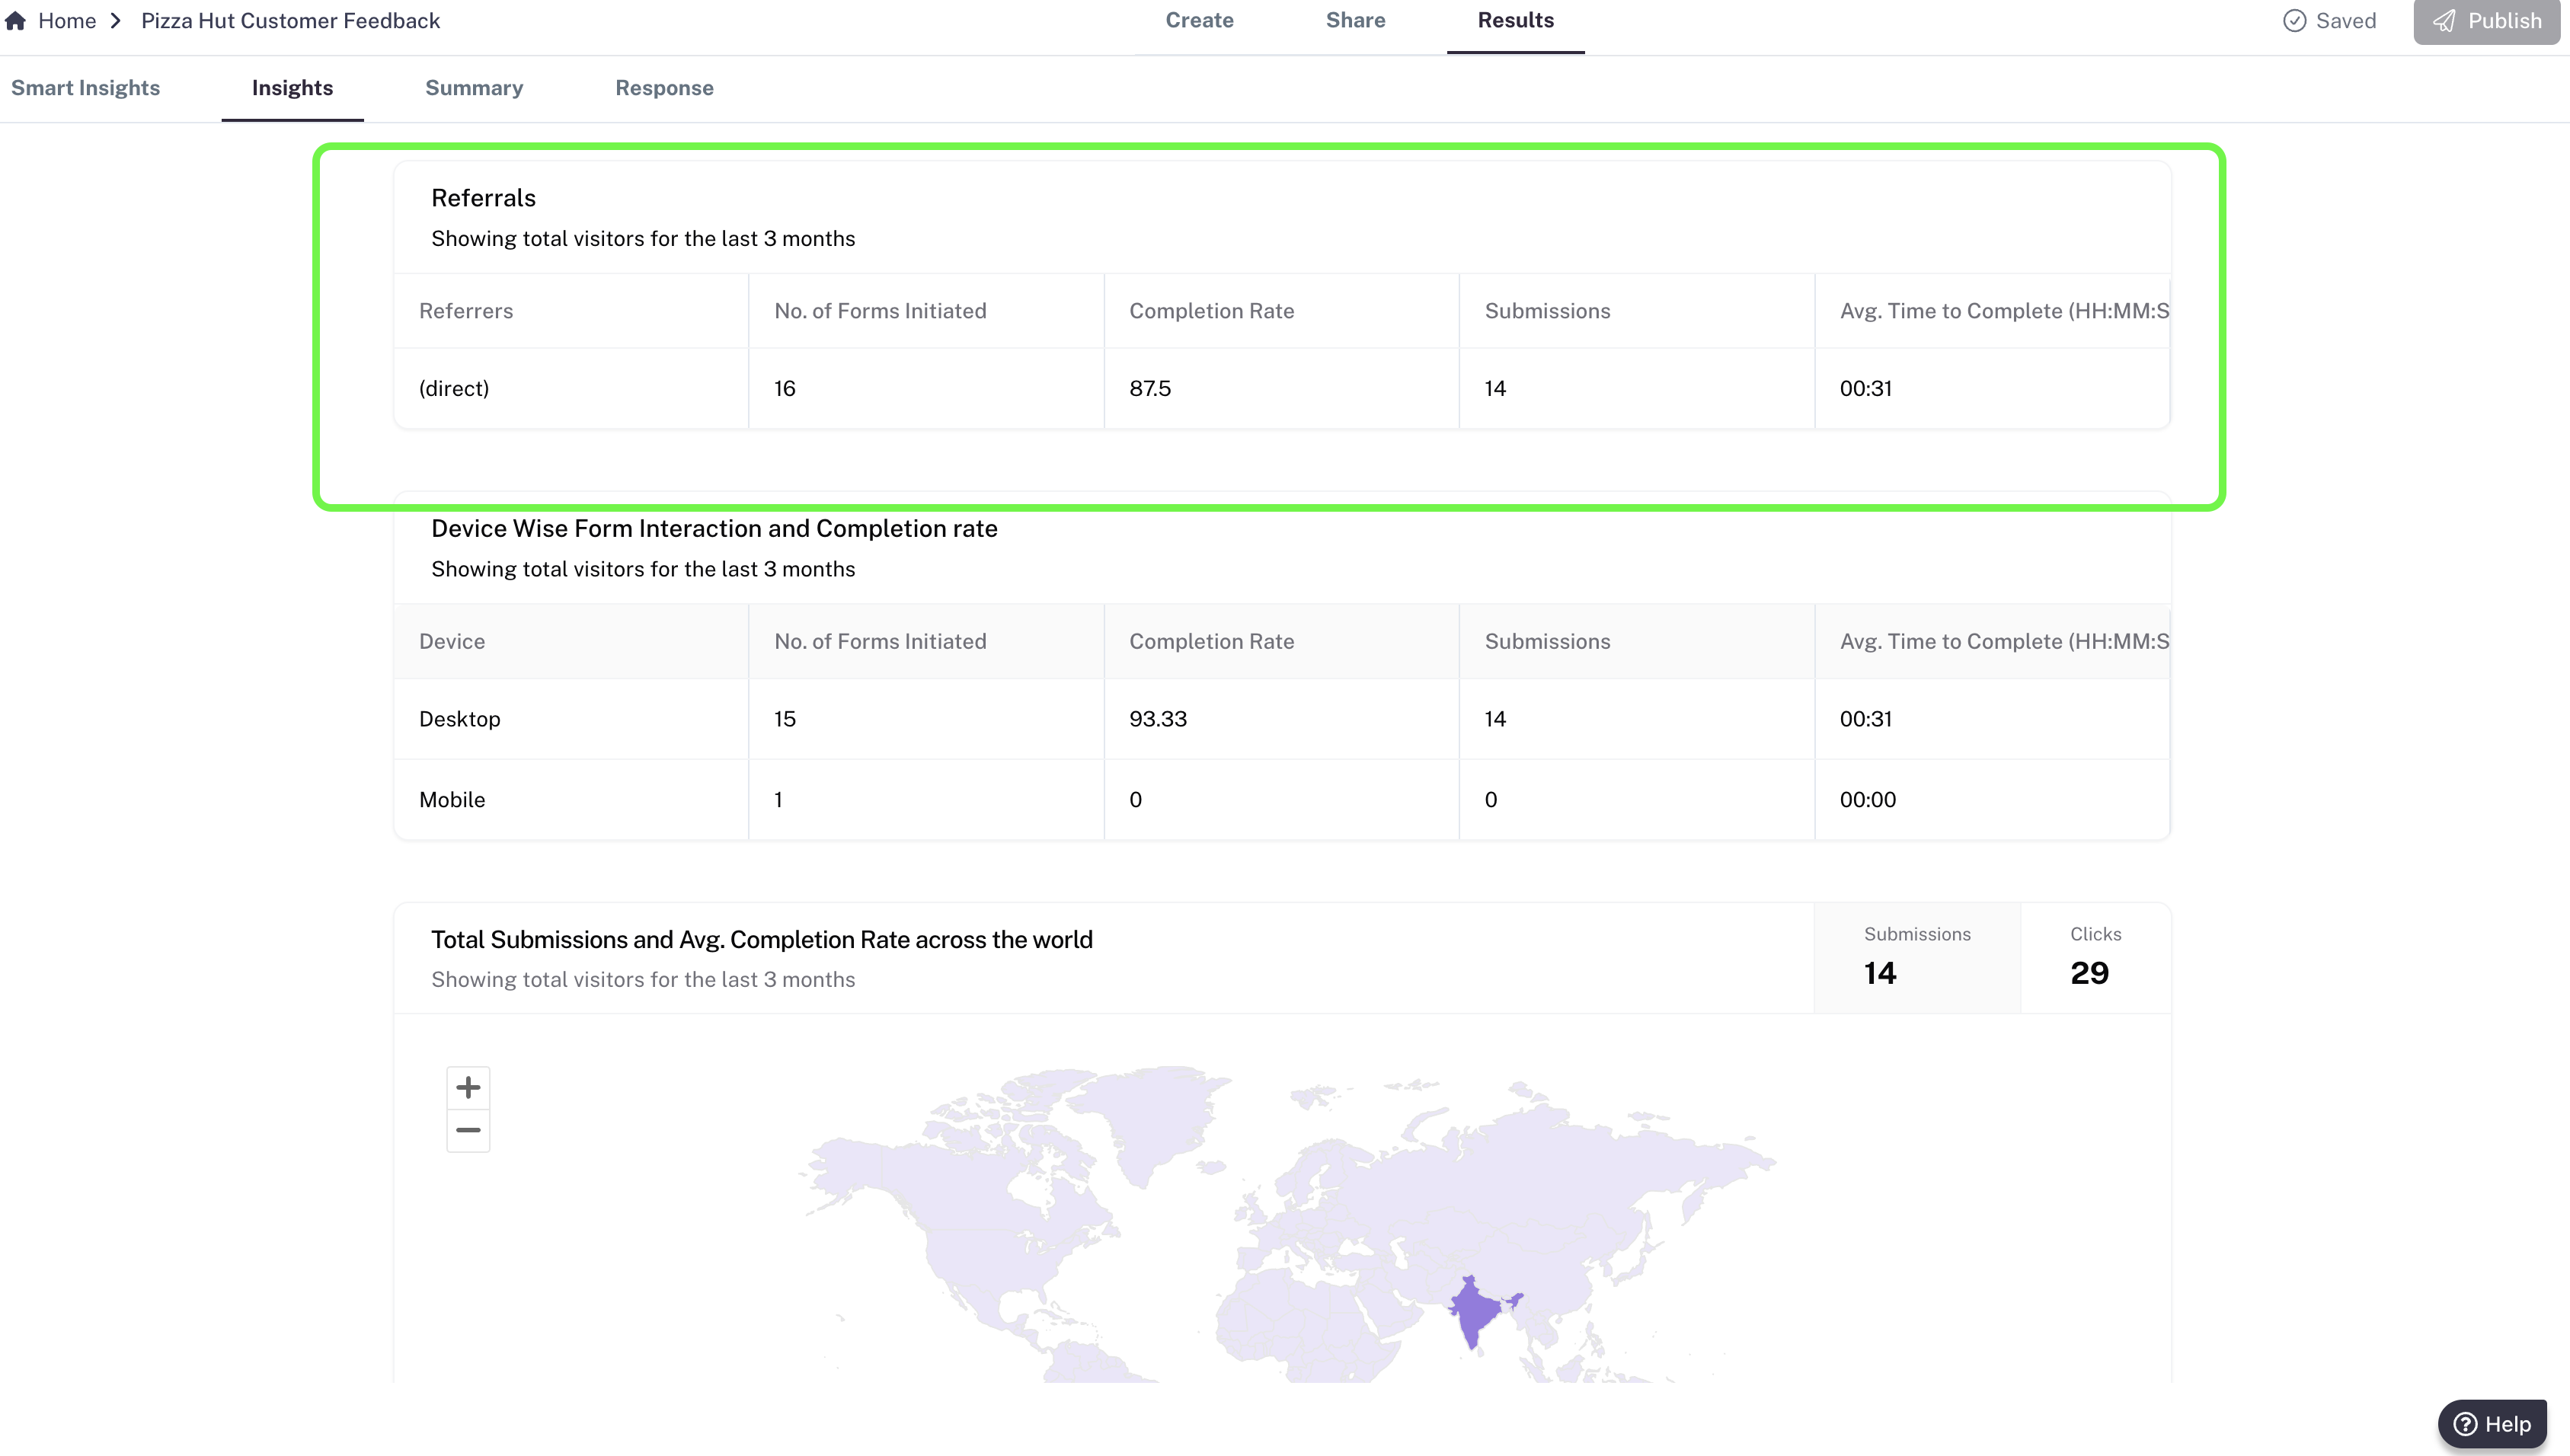Click the (direct) referrer row
The height and width of the screenshot is (1456, 2570).
coord(454,388)
